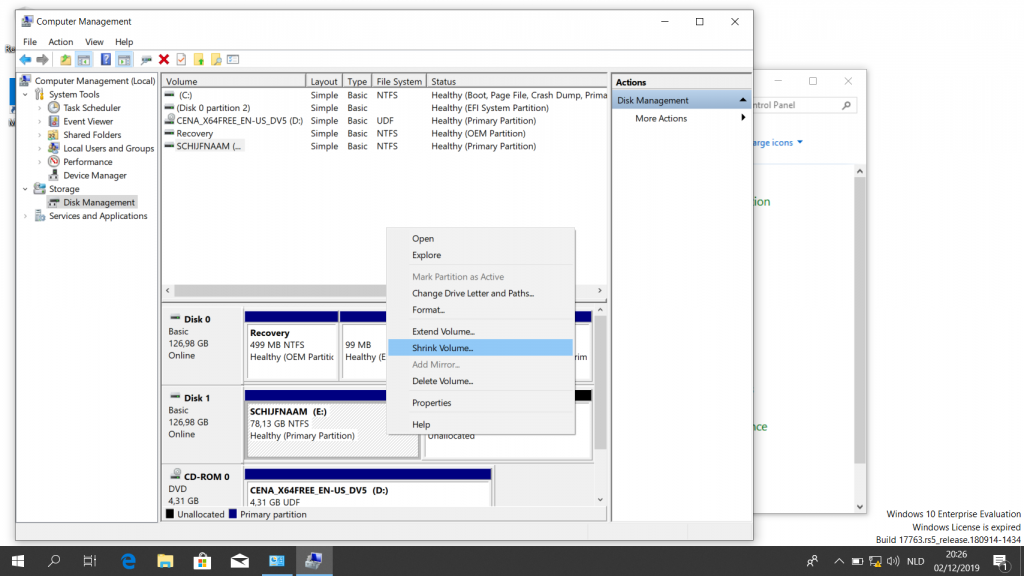
Task: Expand the Event Viewer node arrow
Action: tap(40, 121)
